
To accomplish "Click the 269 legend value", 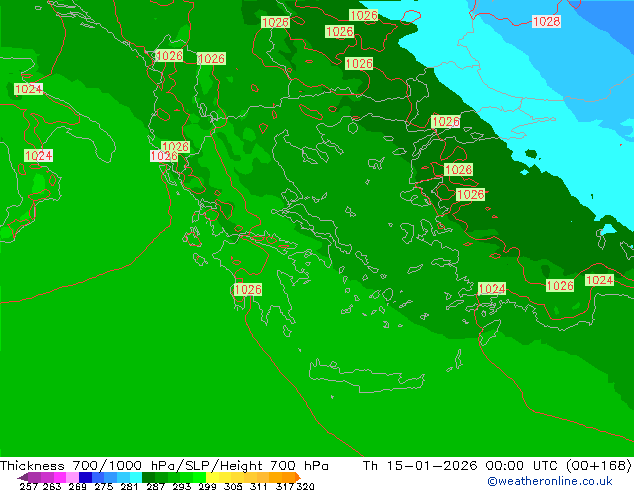I will pos(77,486).
